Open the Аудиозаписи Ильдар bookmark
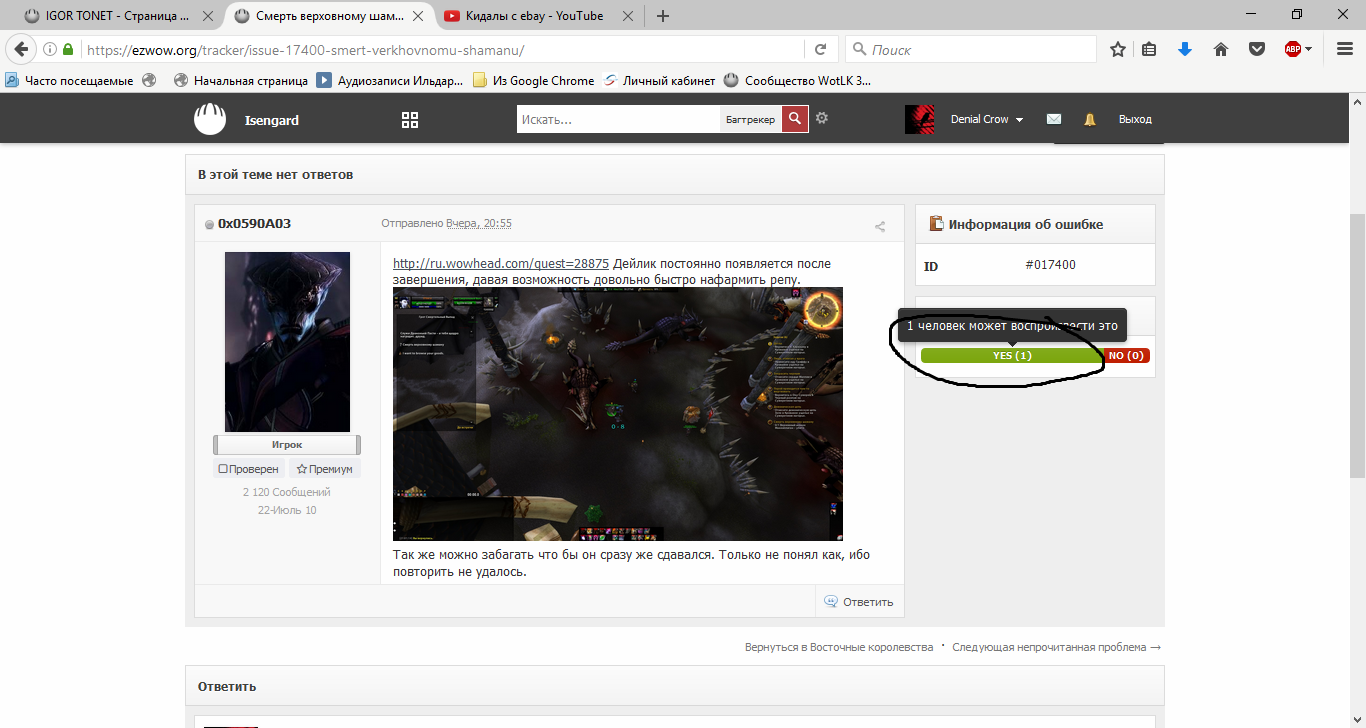Screen dimensions: 1366x728 [390, 81]
